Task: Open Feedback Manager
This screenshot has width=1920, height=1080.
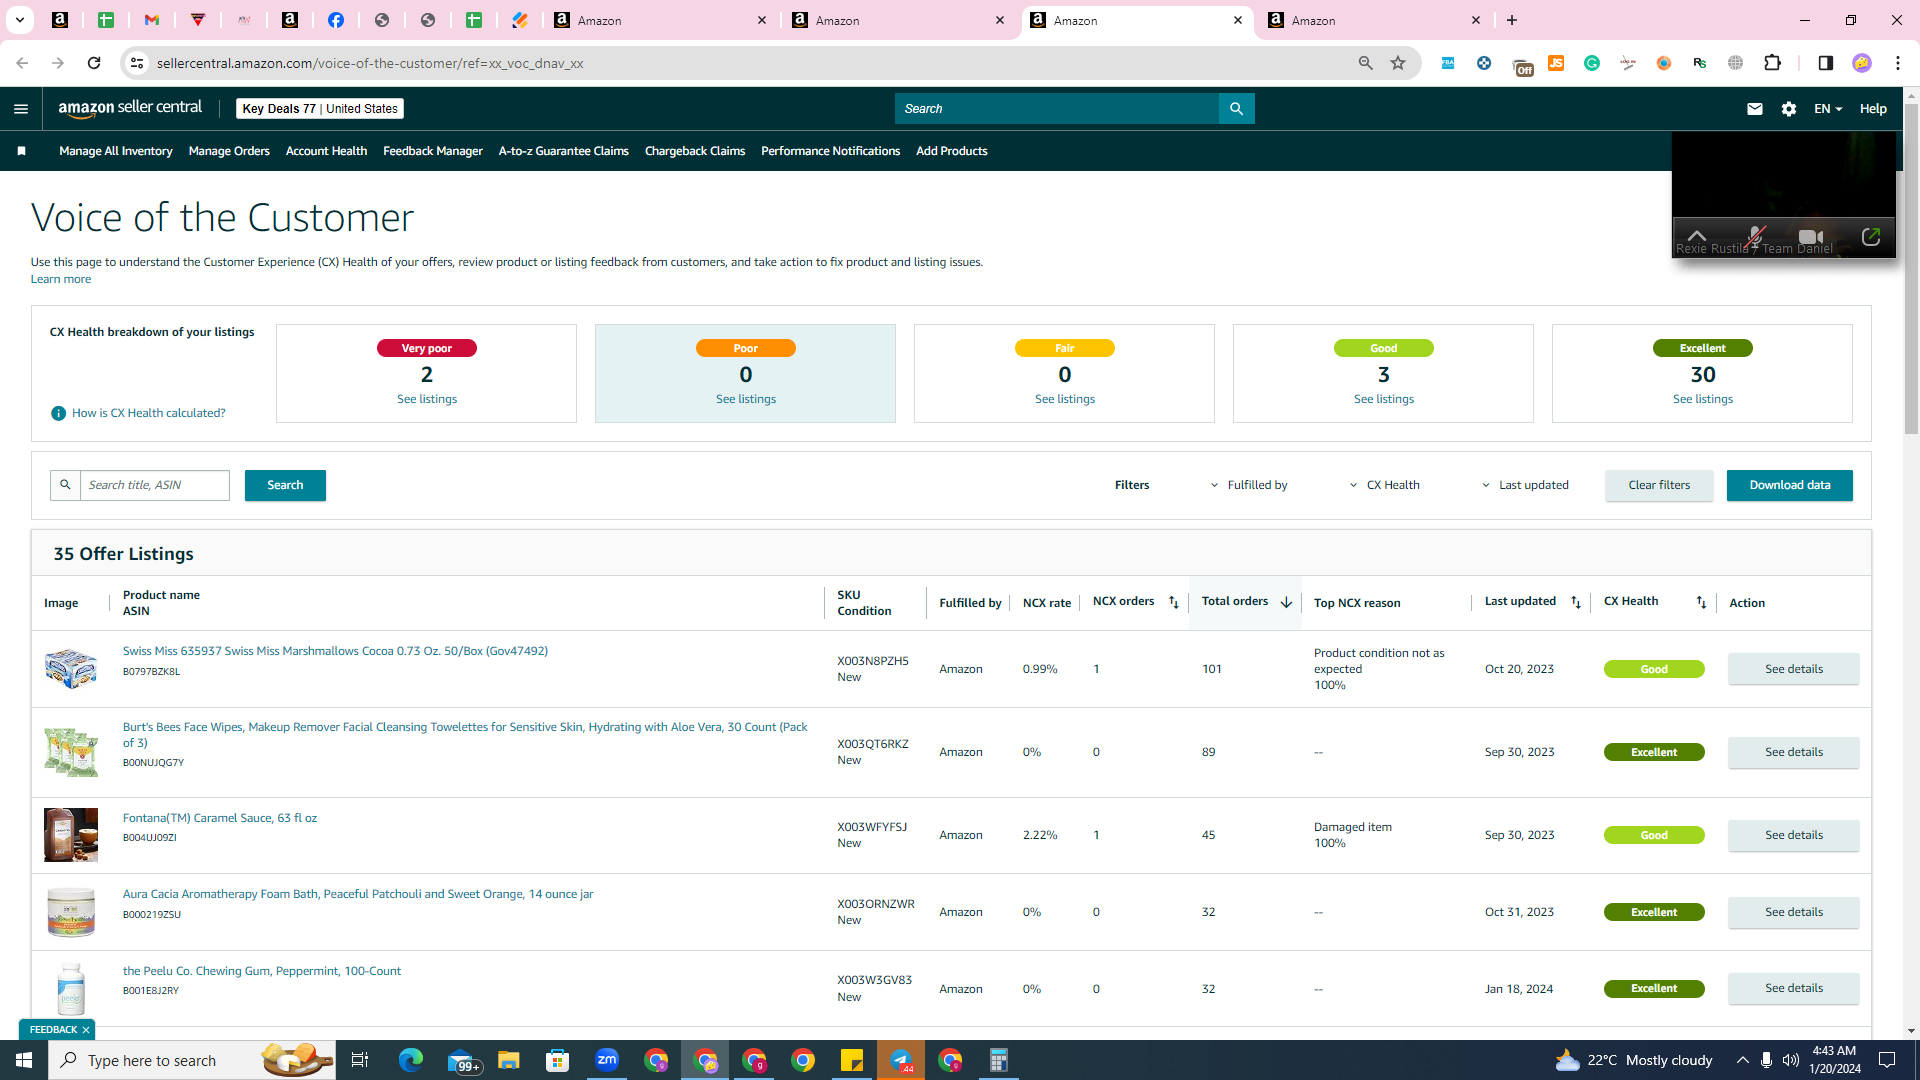Action: coord(433,151)
